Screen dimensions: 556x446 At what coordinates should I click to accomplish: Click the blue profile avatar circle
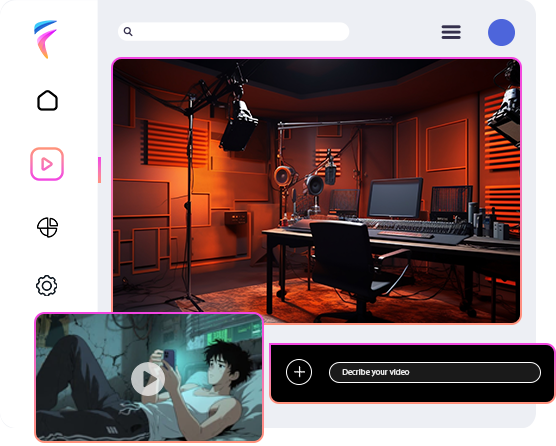click(501, 32)
